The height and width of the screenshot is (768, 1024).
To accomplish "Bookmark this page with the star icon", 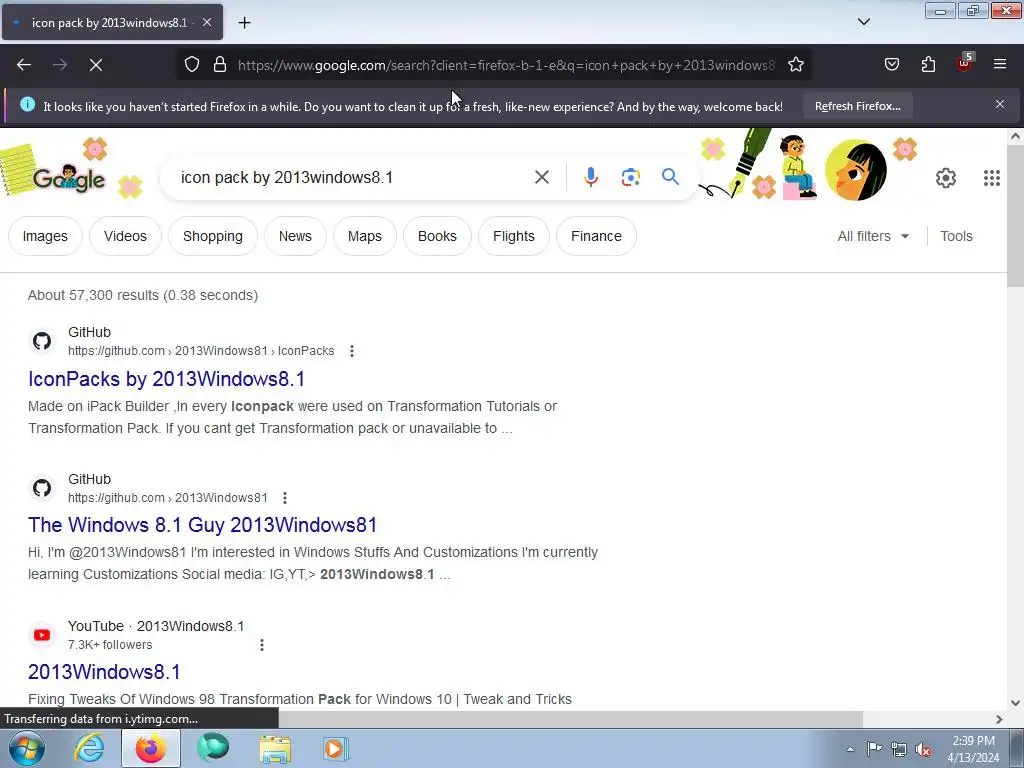I will click(795, 65).
